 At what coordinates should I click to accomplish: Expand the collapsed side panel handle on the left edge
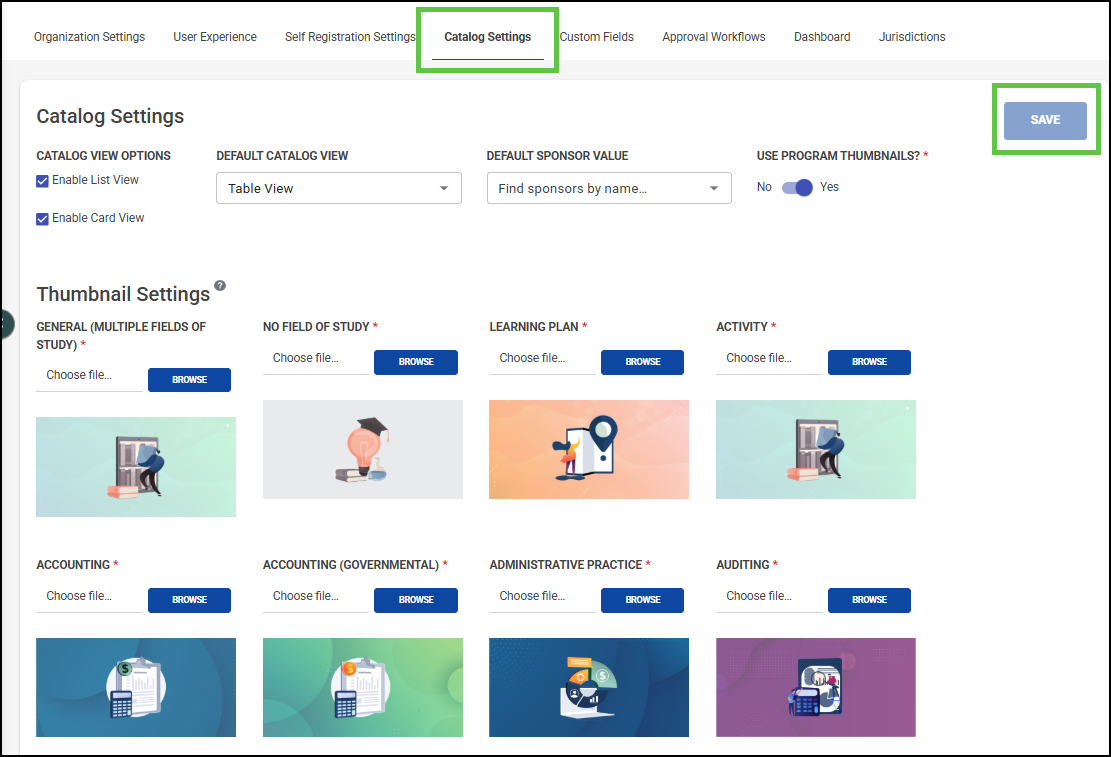[x=5, y=324]
